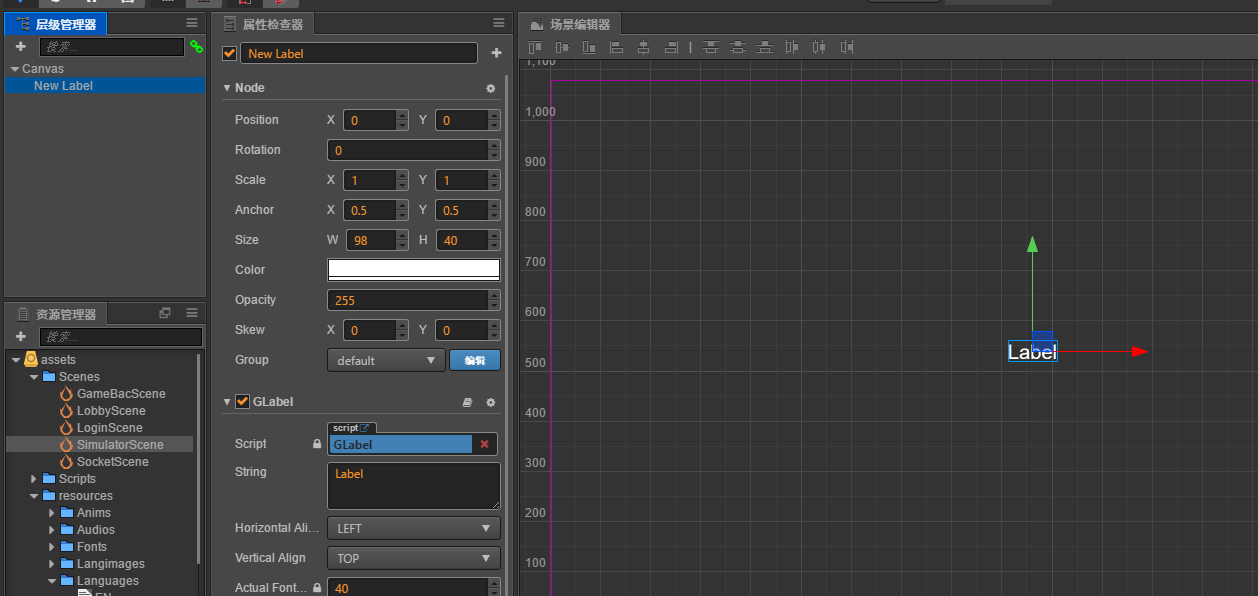Screen dimensions: 1258x596
Task: Open the white Color swatch picker
Action: 414,270
